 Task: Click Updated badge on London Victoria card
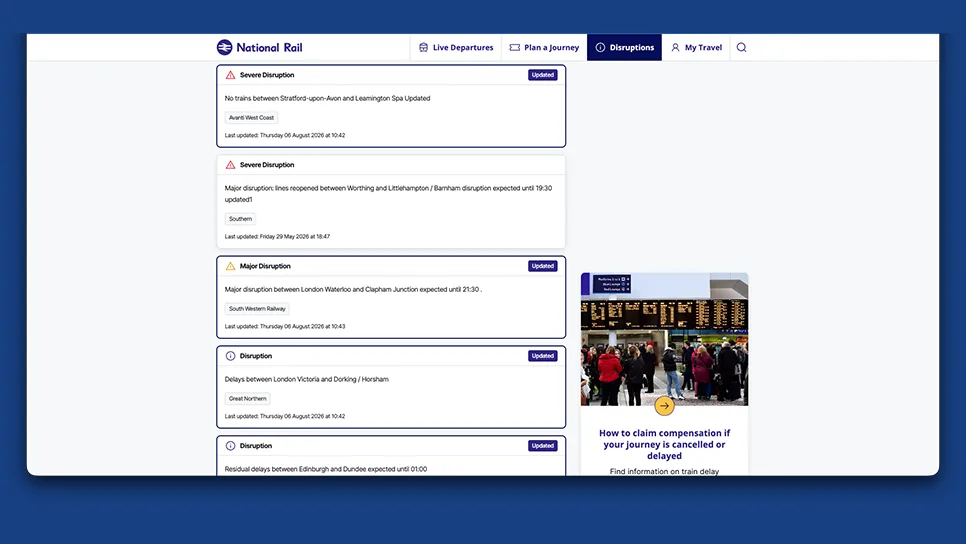(543, 356)
